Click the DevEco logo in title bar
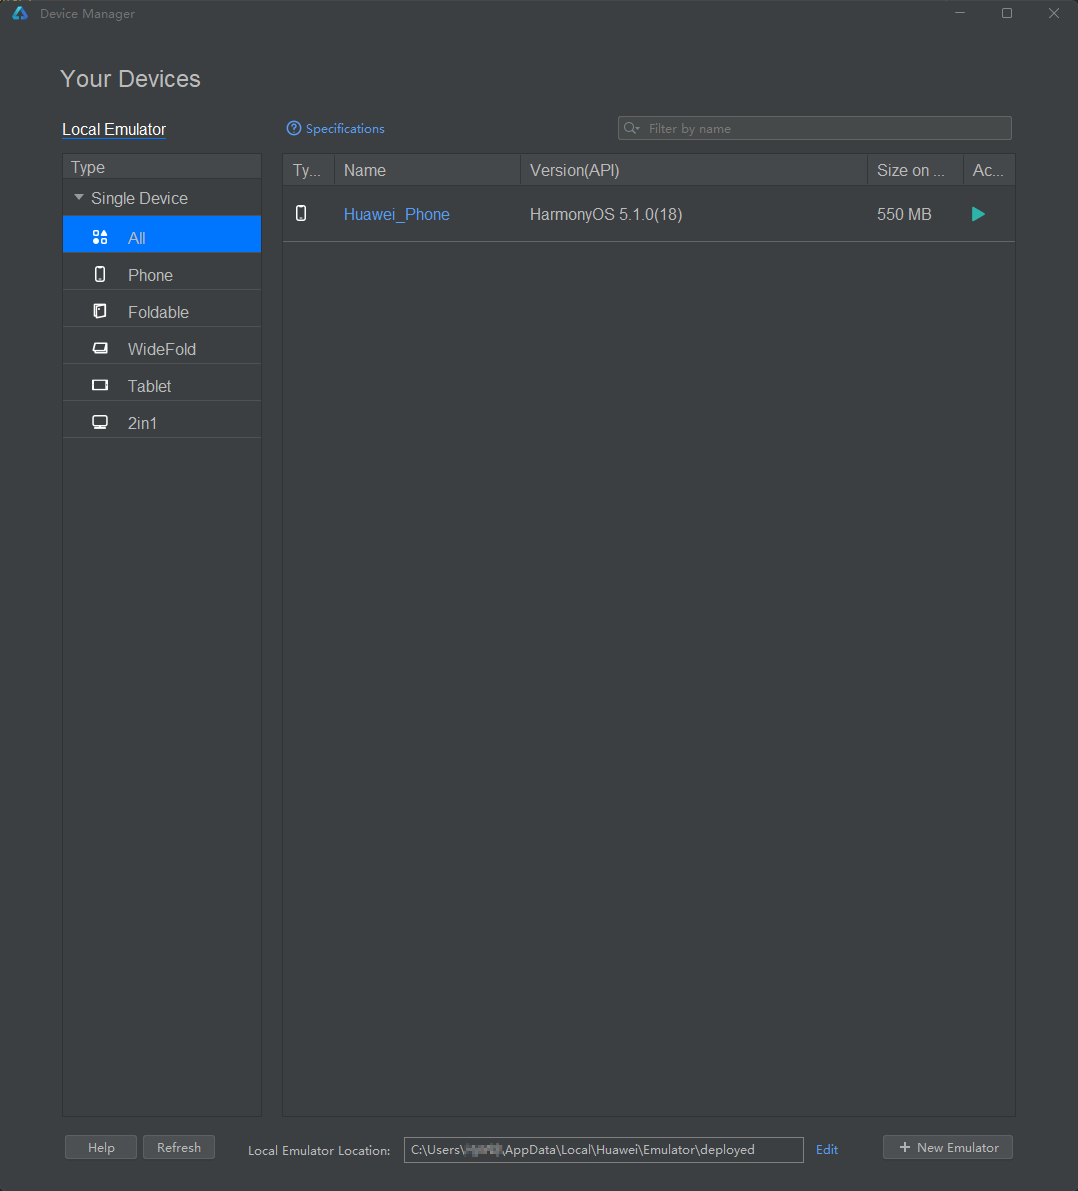This screenshot has height=1191, width=1078. (x=20, y=13)
